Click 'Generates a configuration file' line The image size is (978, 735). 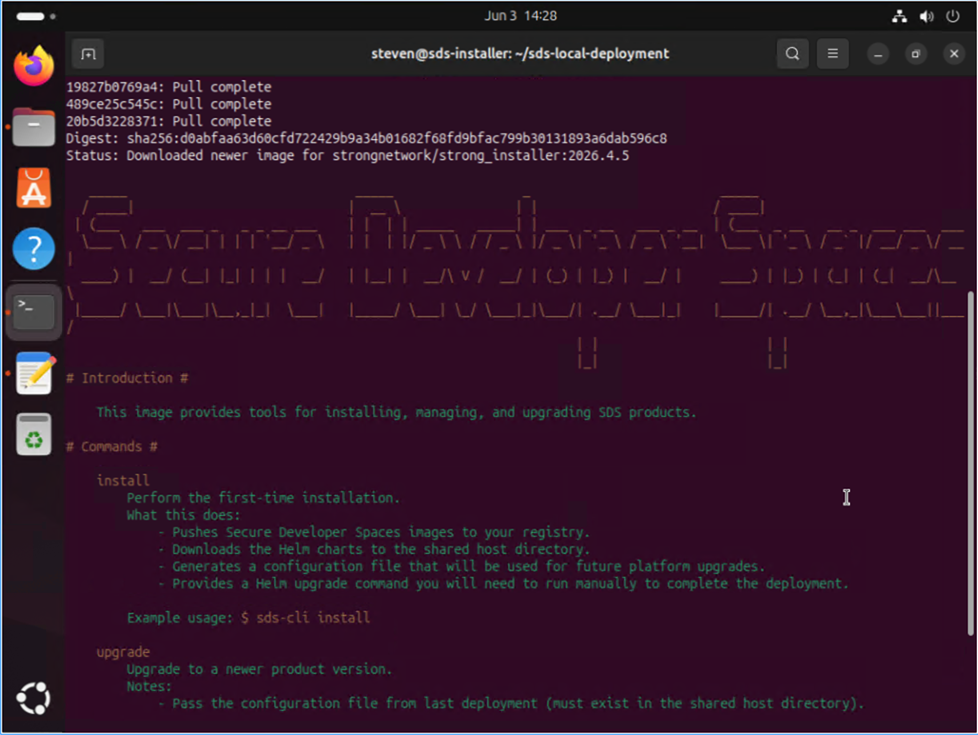pos(462,567)
